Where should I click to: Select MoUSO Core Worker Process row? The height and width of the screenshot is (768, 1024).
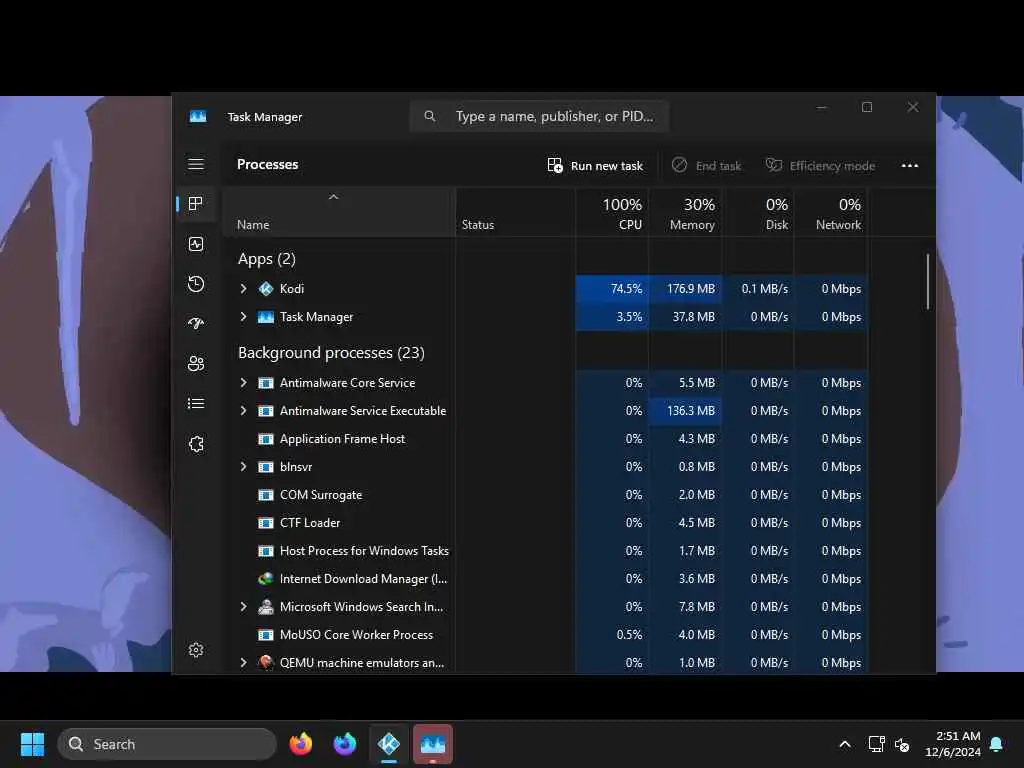[x=545, y=635]
